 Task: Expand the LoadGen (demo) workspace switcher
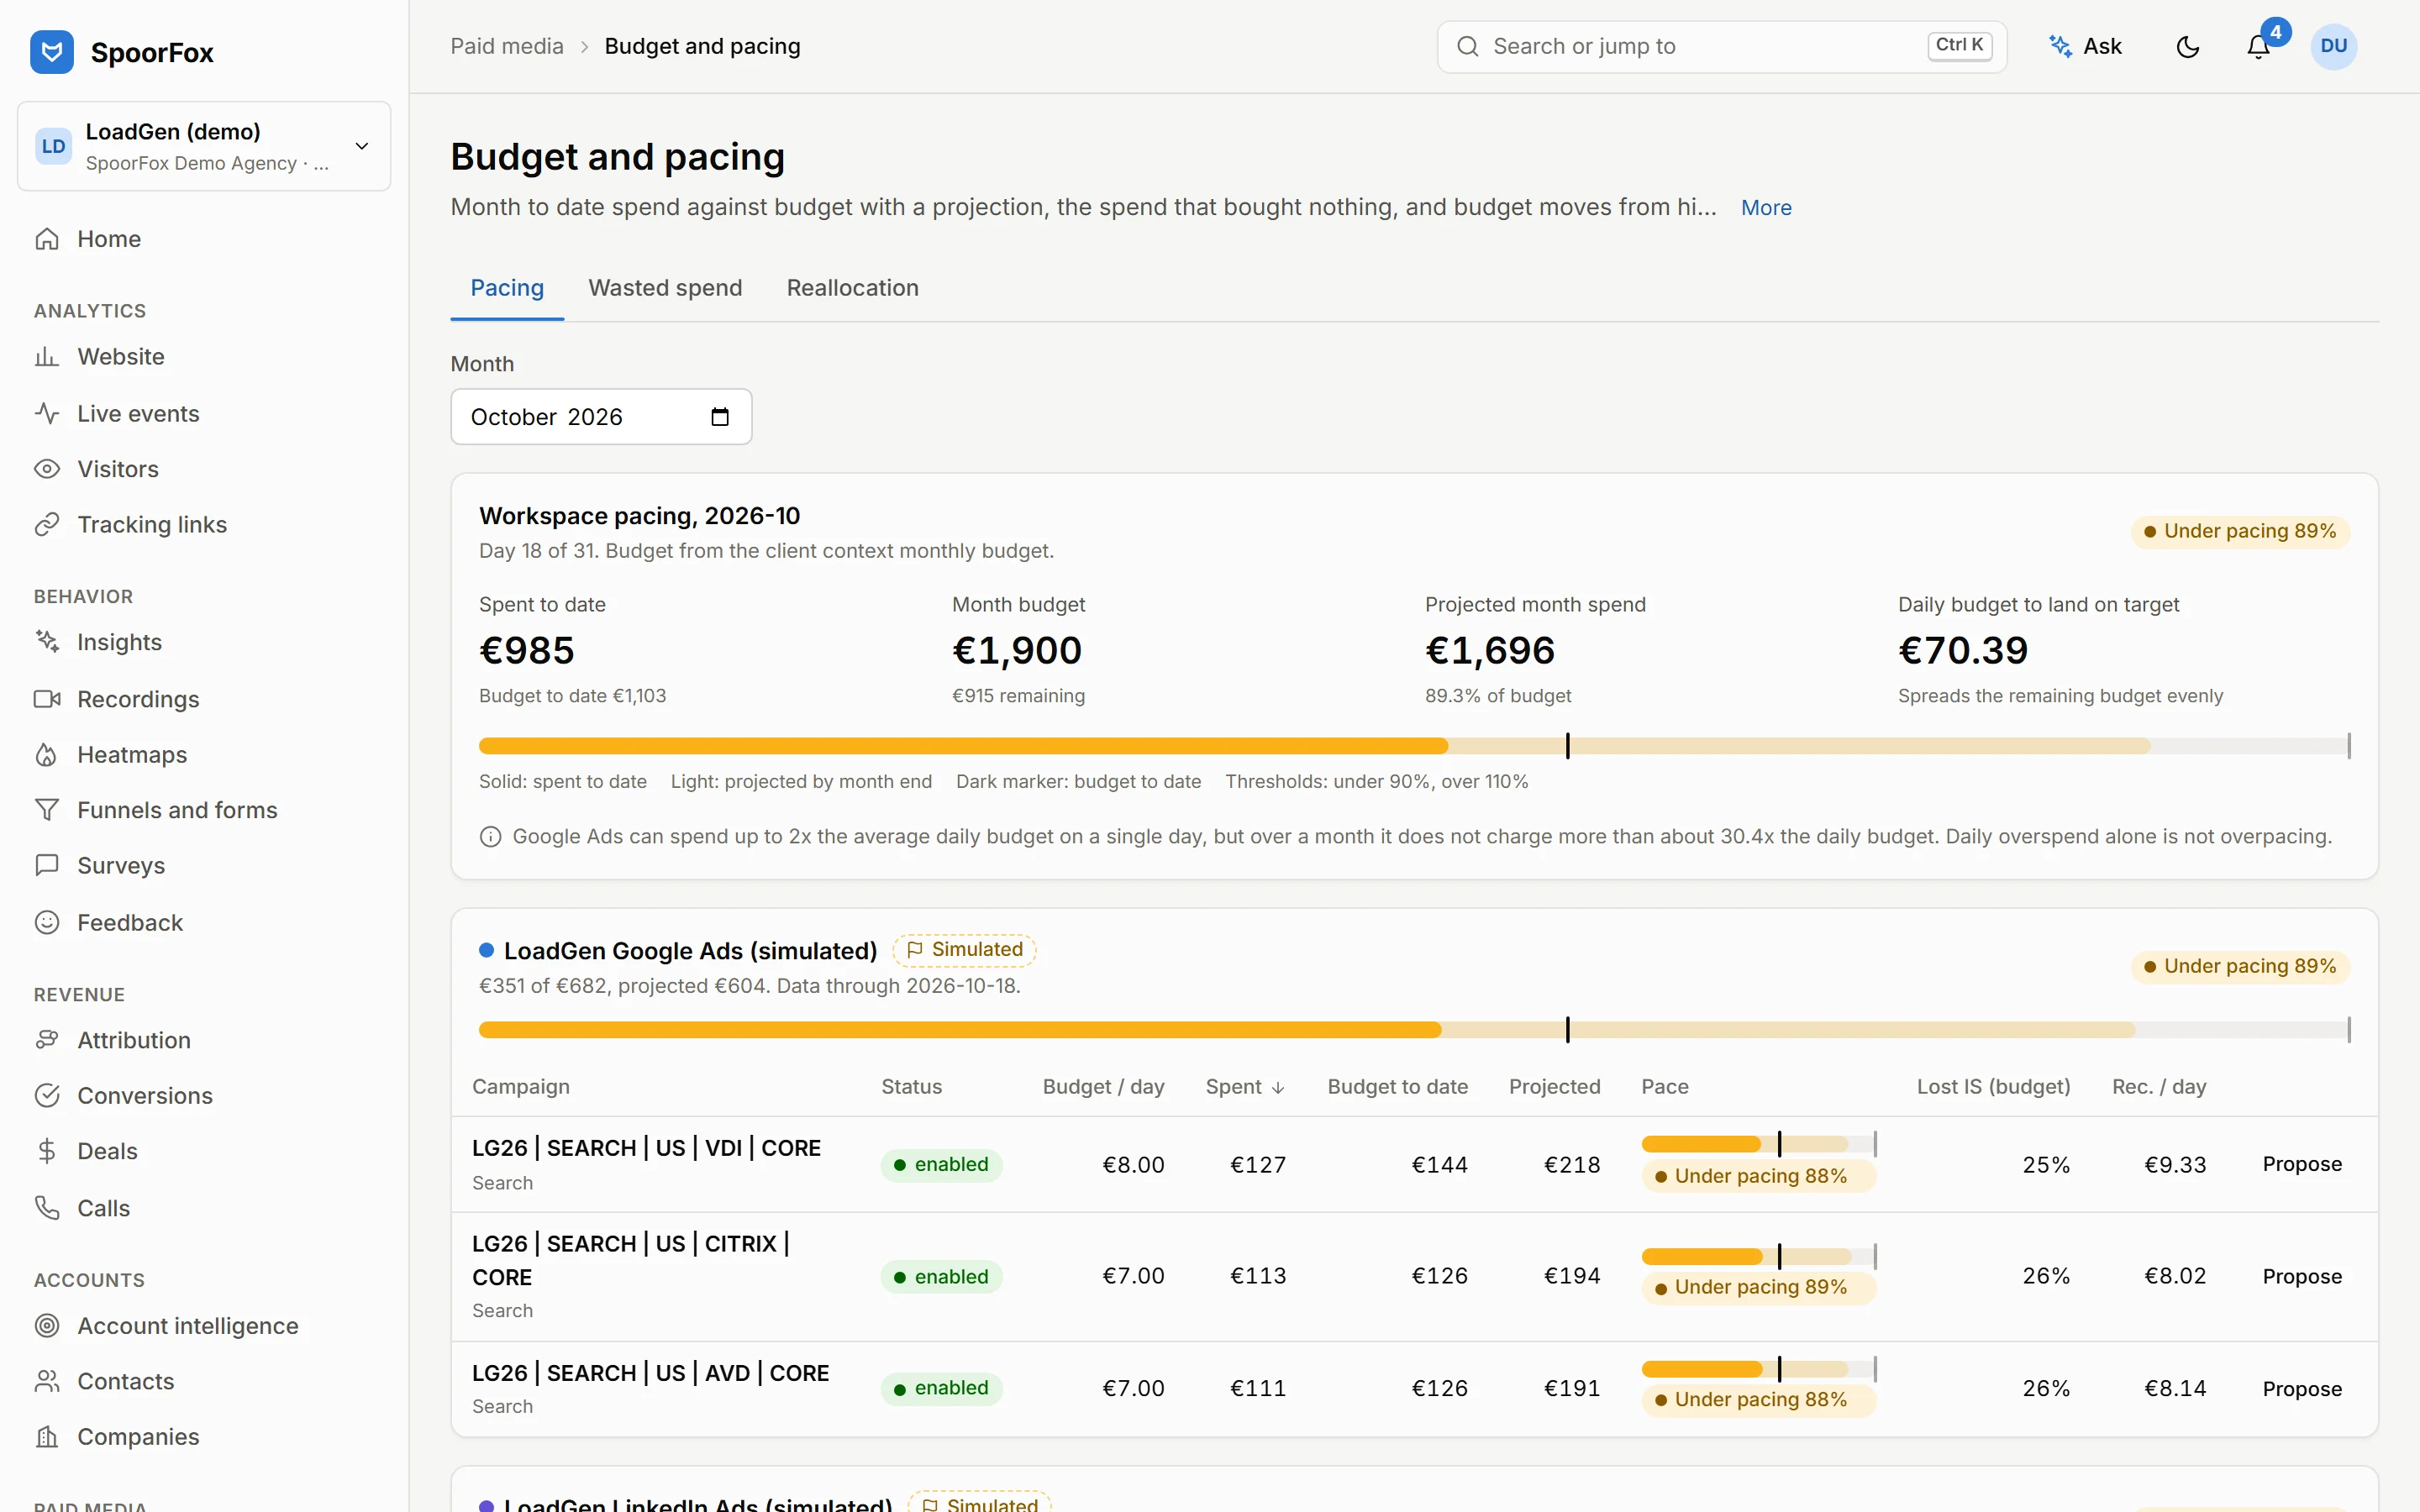click(204, 146)
